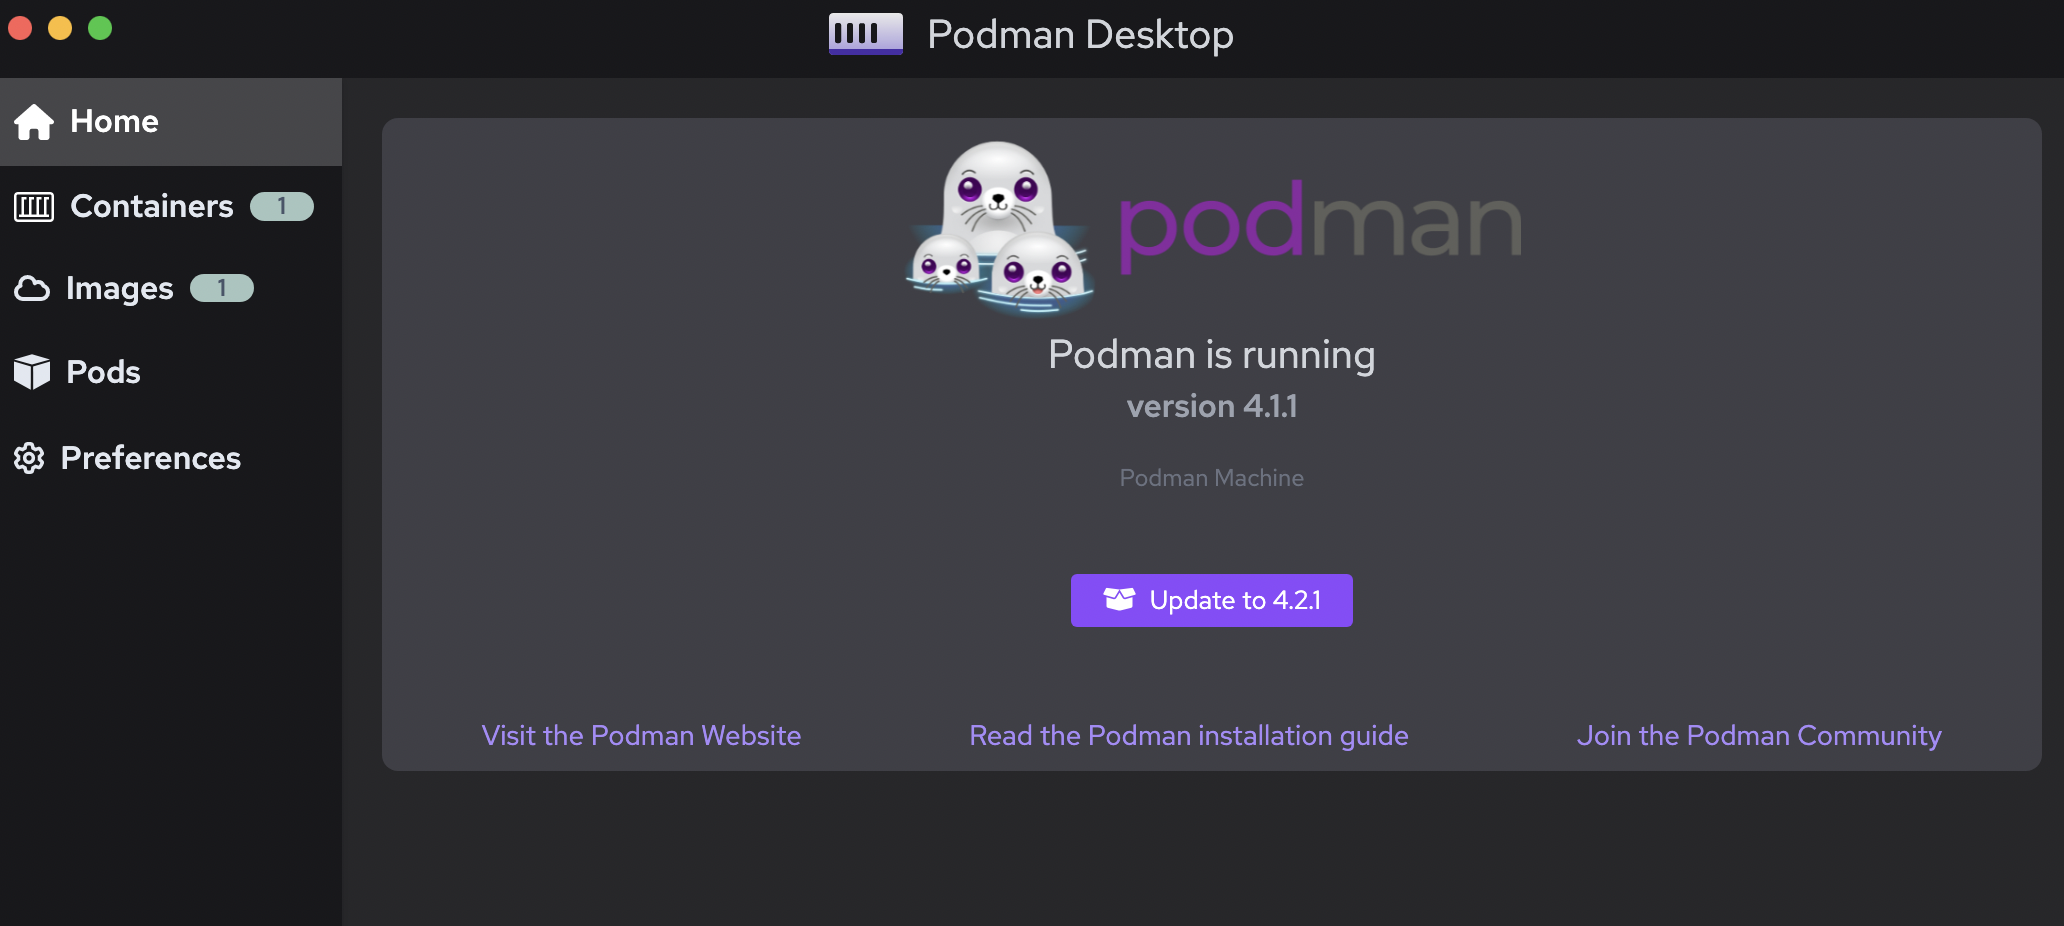Open Containers using its container icon
The width and height of the screenshot is (2064, 926).
click(33, 207)
